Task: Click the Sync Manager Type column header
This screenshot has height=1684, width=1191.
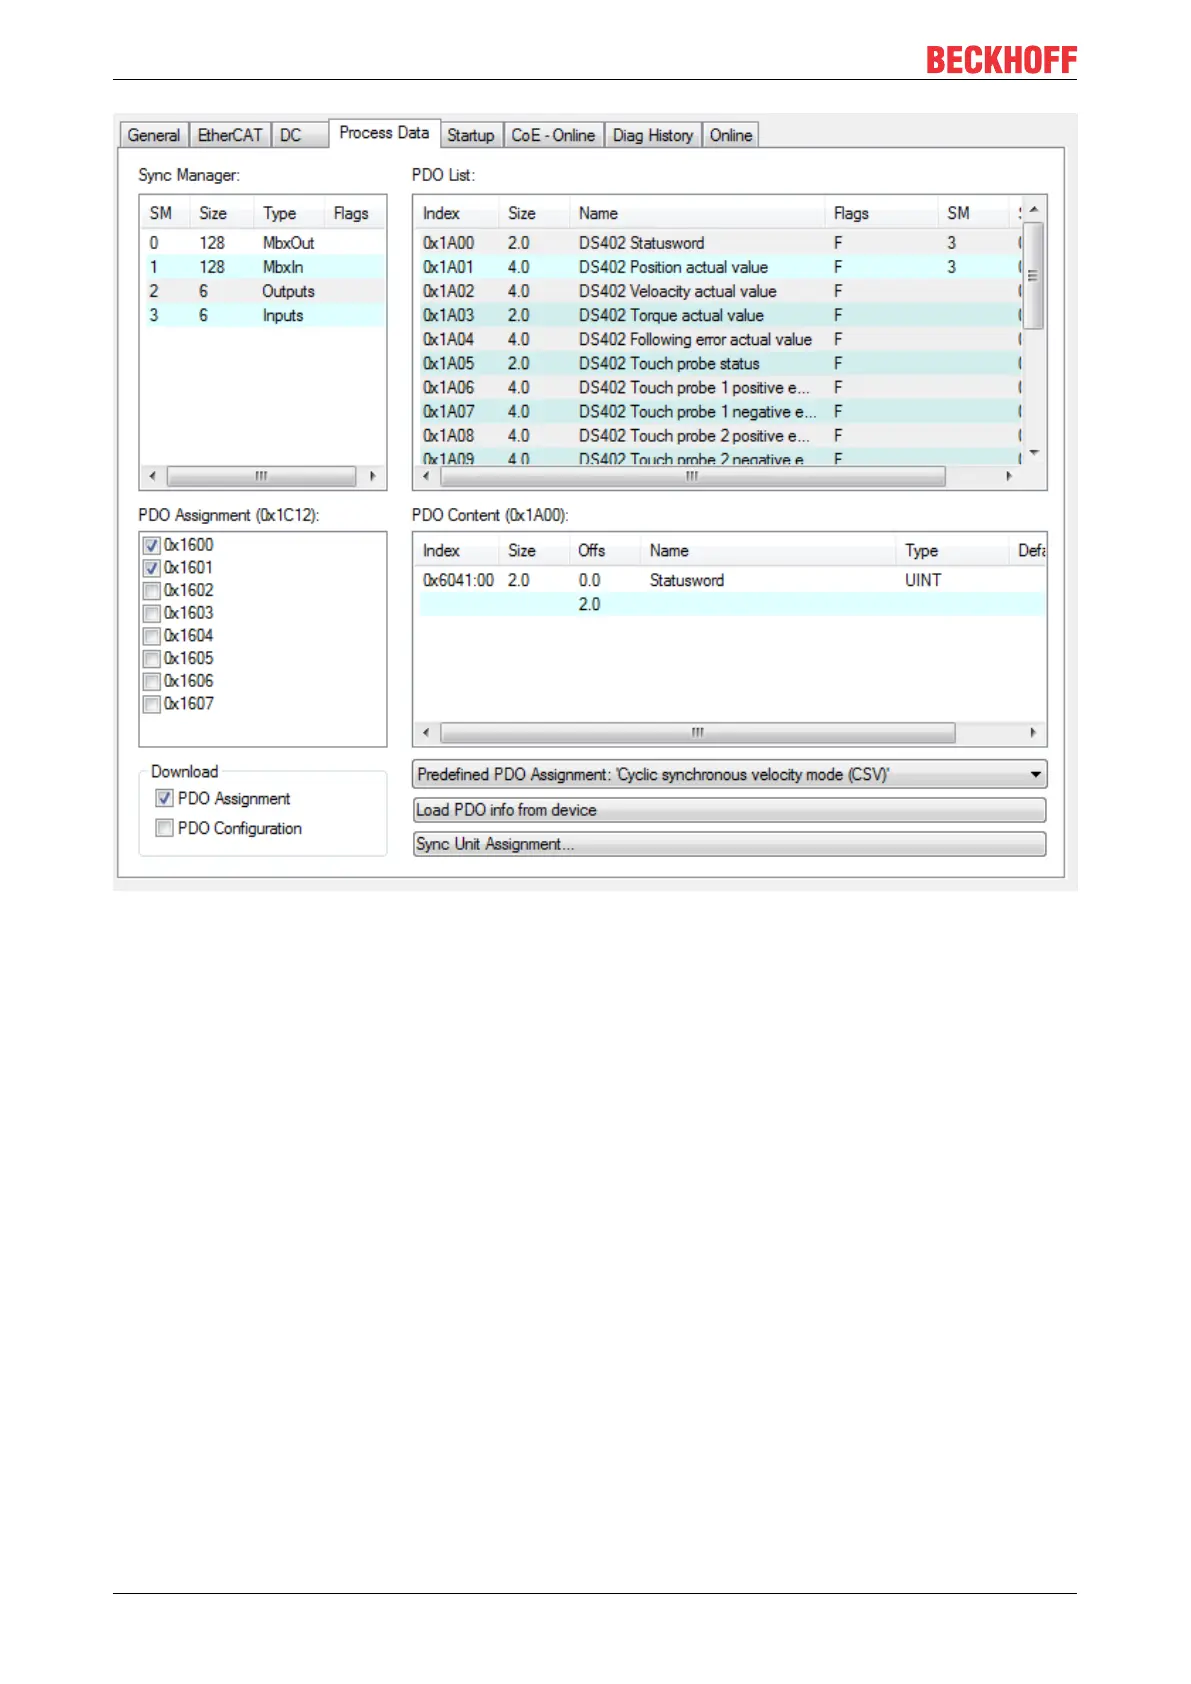Action: click(x=290, y=213)
